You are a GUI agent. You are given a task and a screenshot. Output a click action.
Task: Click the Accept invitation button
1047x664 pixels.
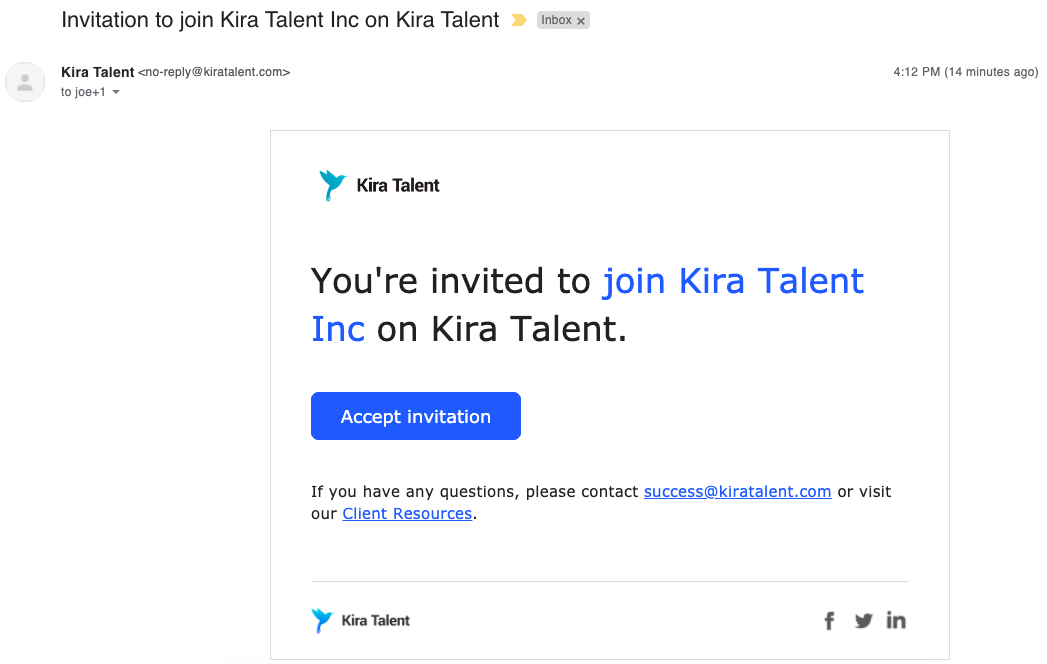pyautogui.click(x=416, y=416)
